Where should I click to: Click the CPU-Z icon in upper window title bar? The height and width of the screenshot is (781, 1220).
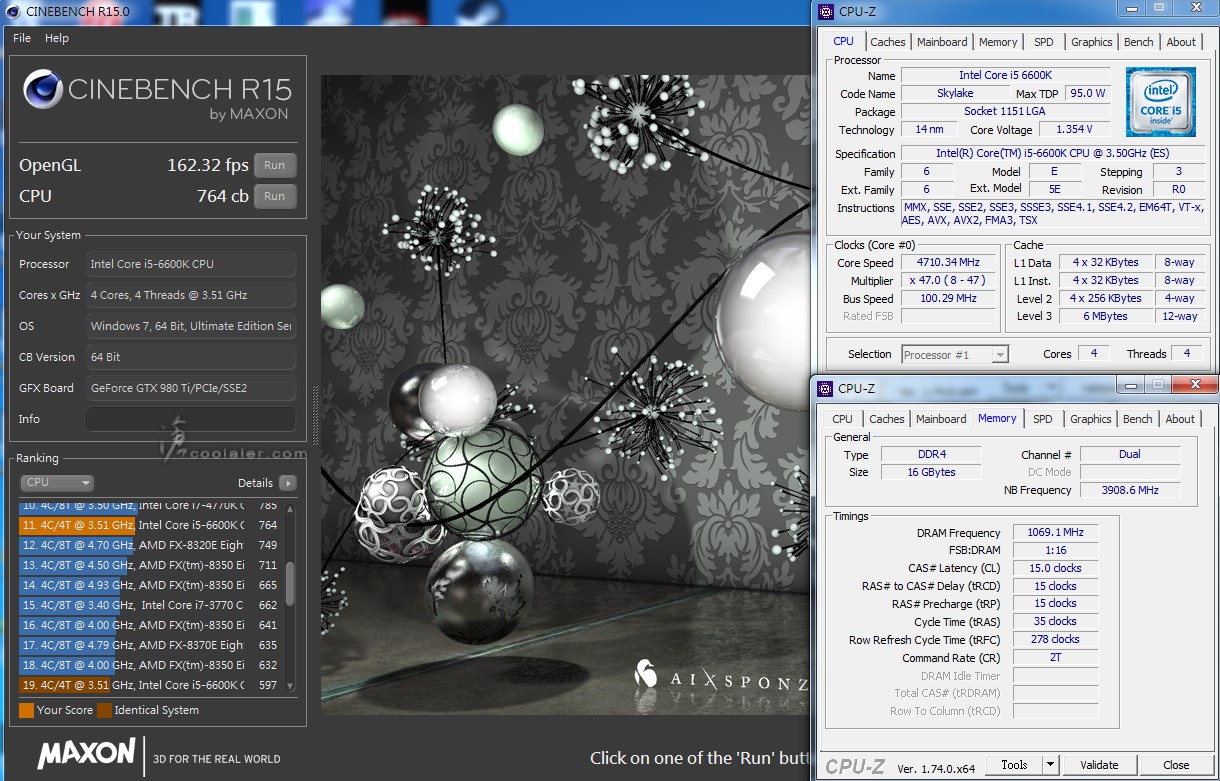tap(826, 12)
